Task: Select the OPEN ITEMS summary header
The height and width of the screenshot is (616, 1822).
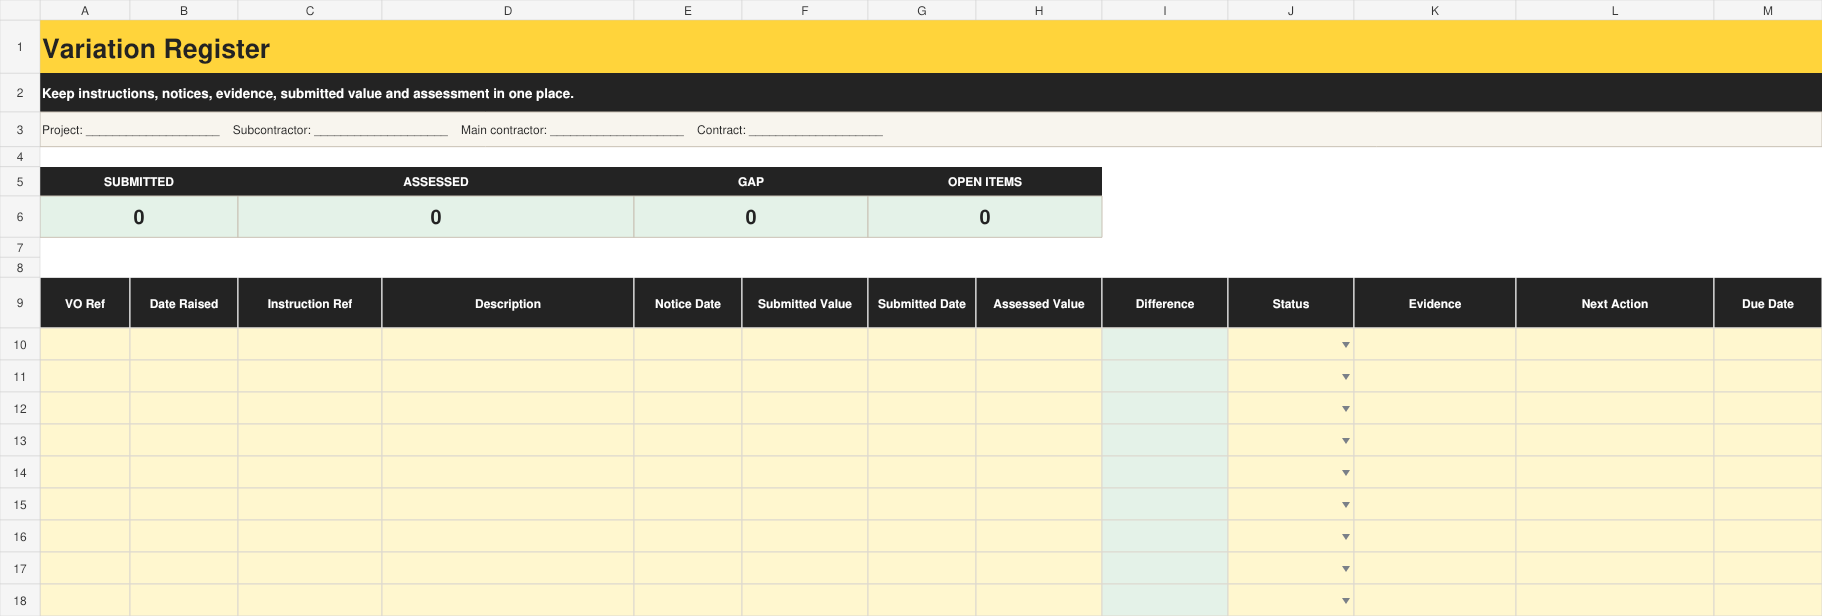Action: coord(985,181)
